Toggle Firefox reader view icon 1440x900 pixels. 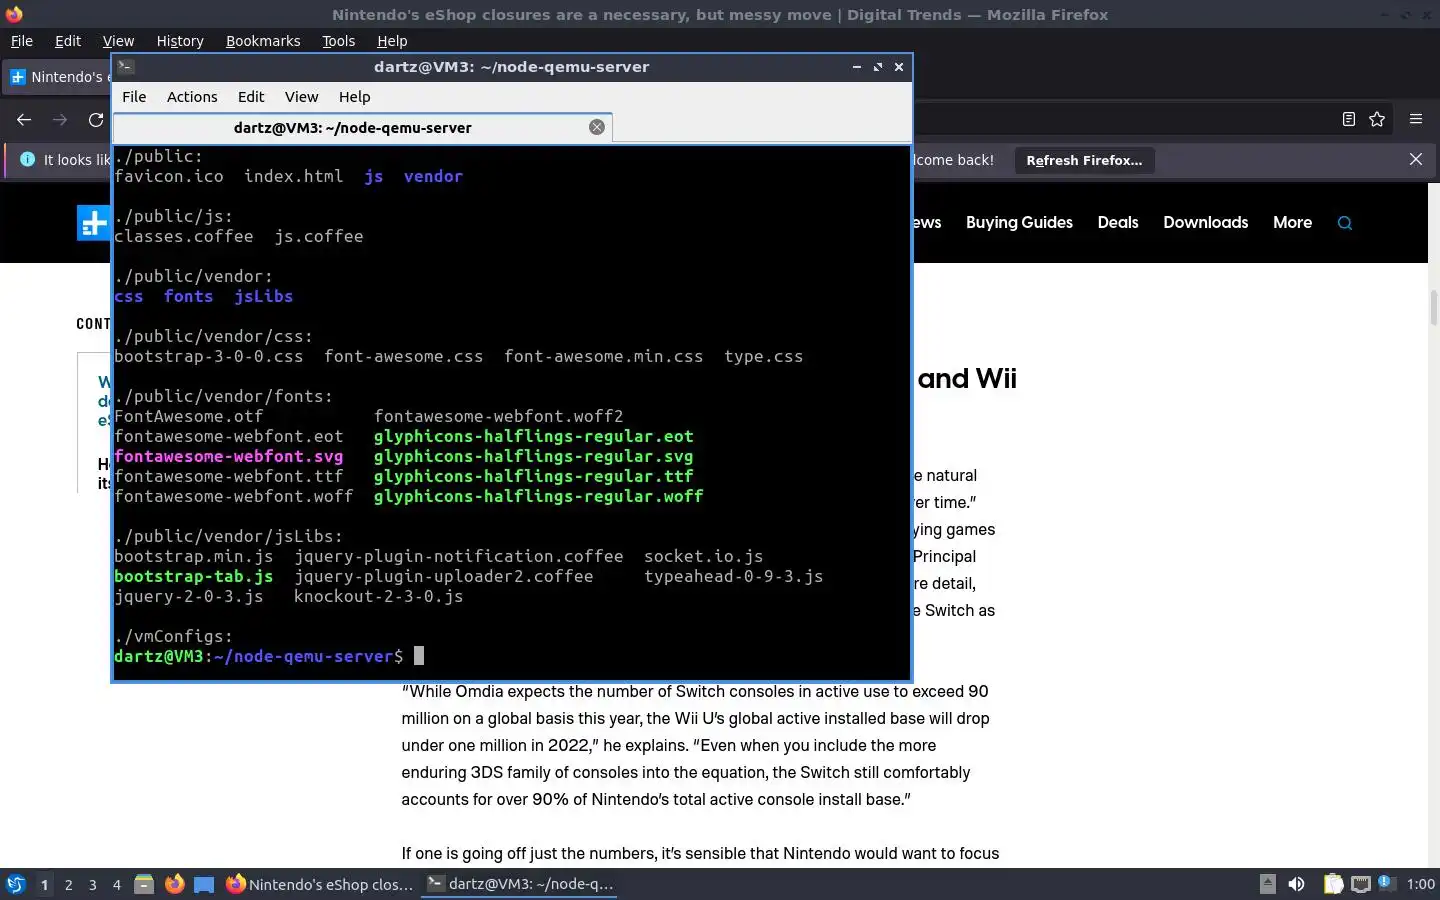click(x=1348, y=119)
